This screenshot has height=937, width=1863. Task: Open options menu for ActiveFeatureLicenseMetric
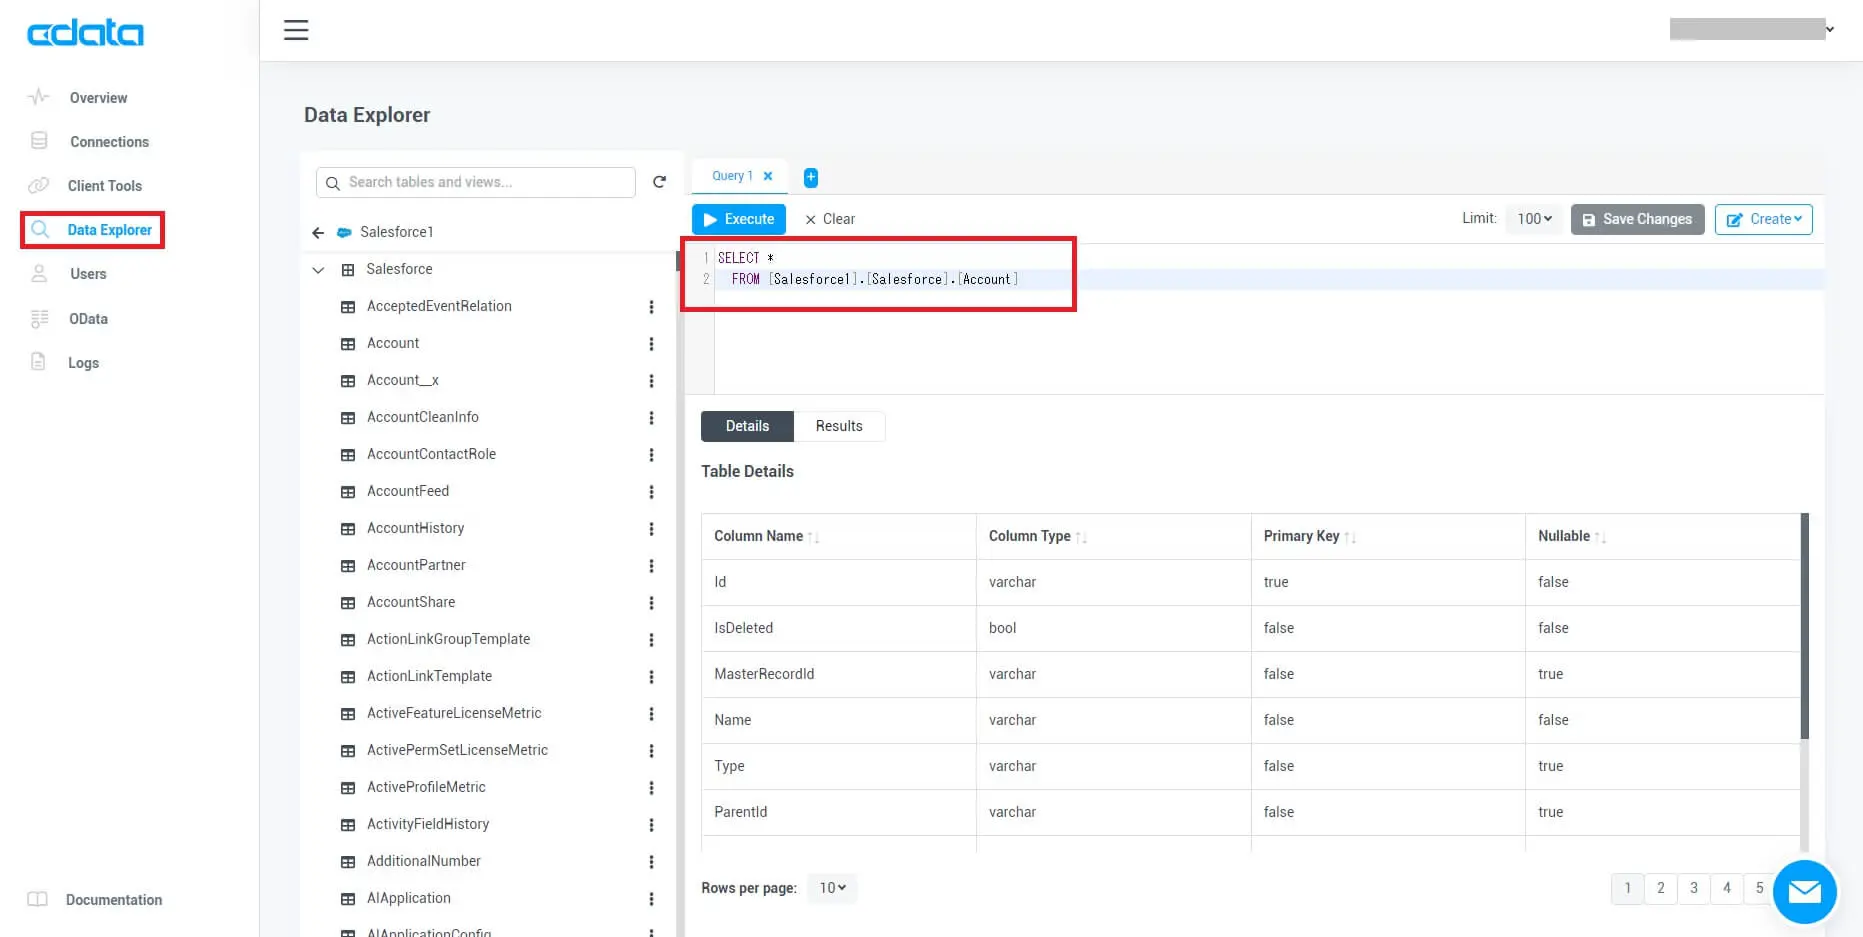651,714
